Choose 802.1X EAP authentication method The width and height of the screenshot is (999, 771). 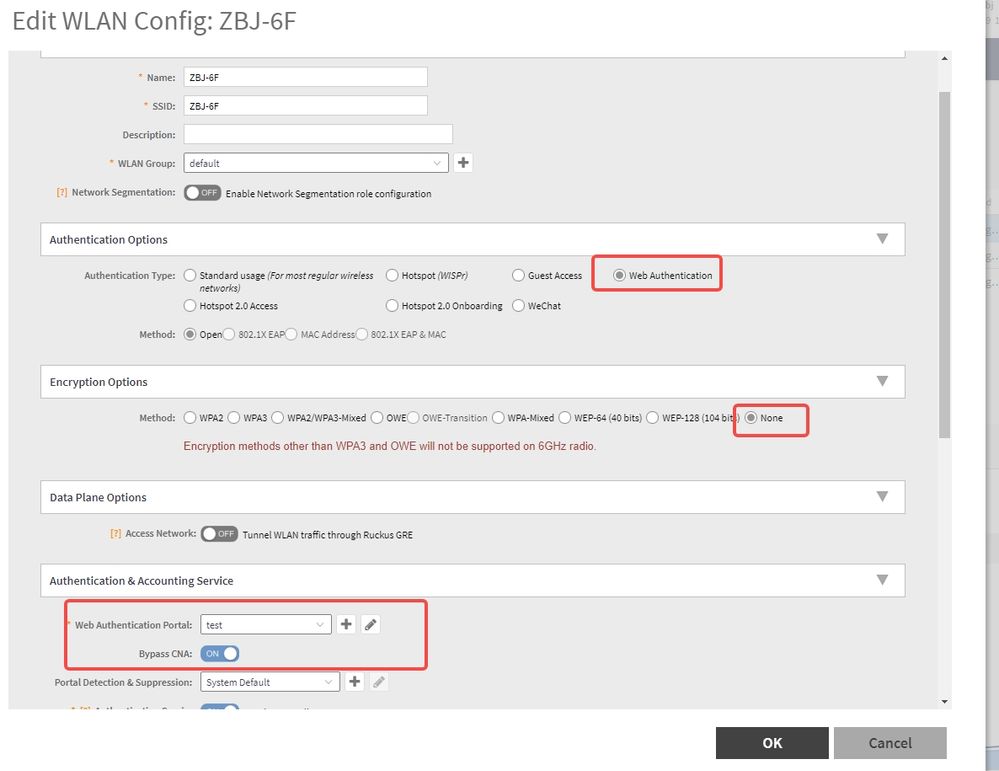point(229,335)
